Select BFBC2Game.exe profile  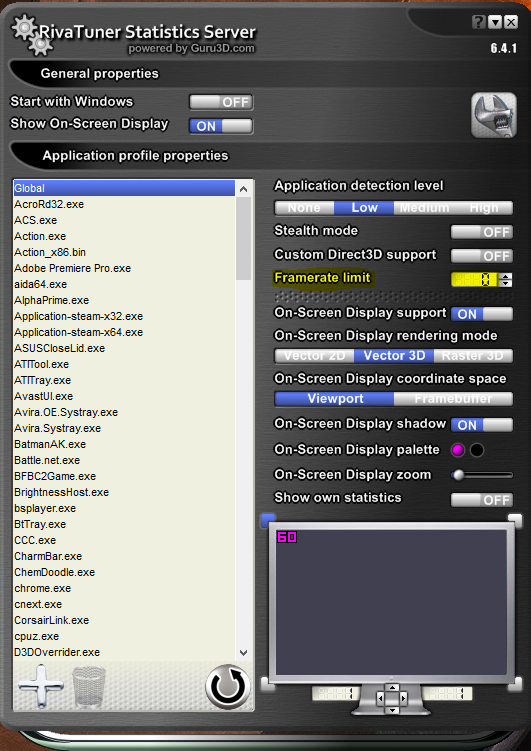click(x=124, y=476)
